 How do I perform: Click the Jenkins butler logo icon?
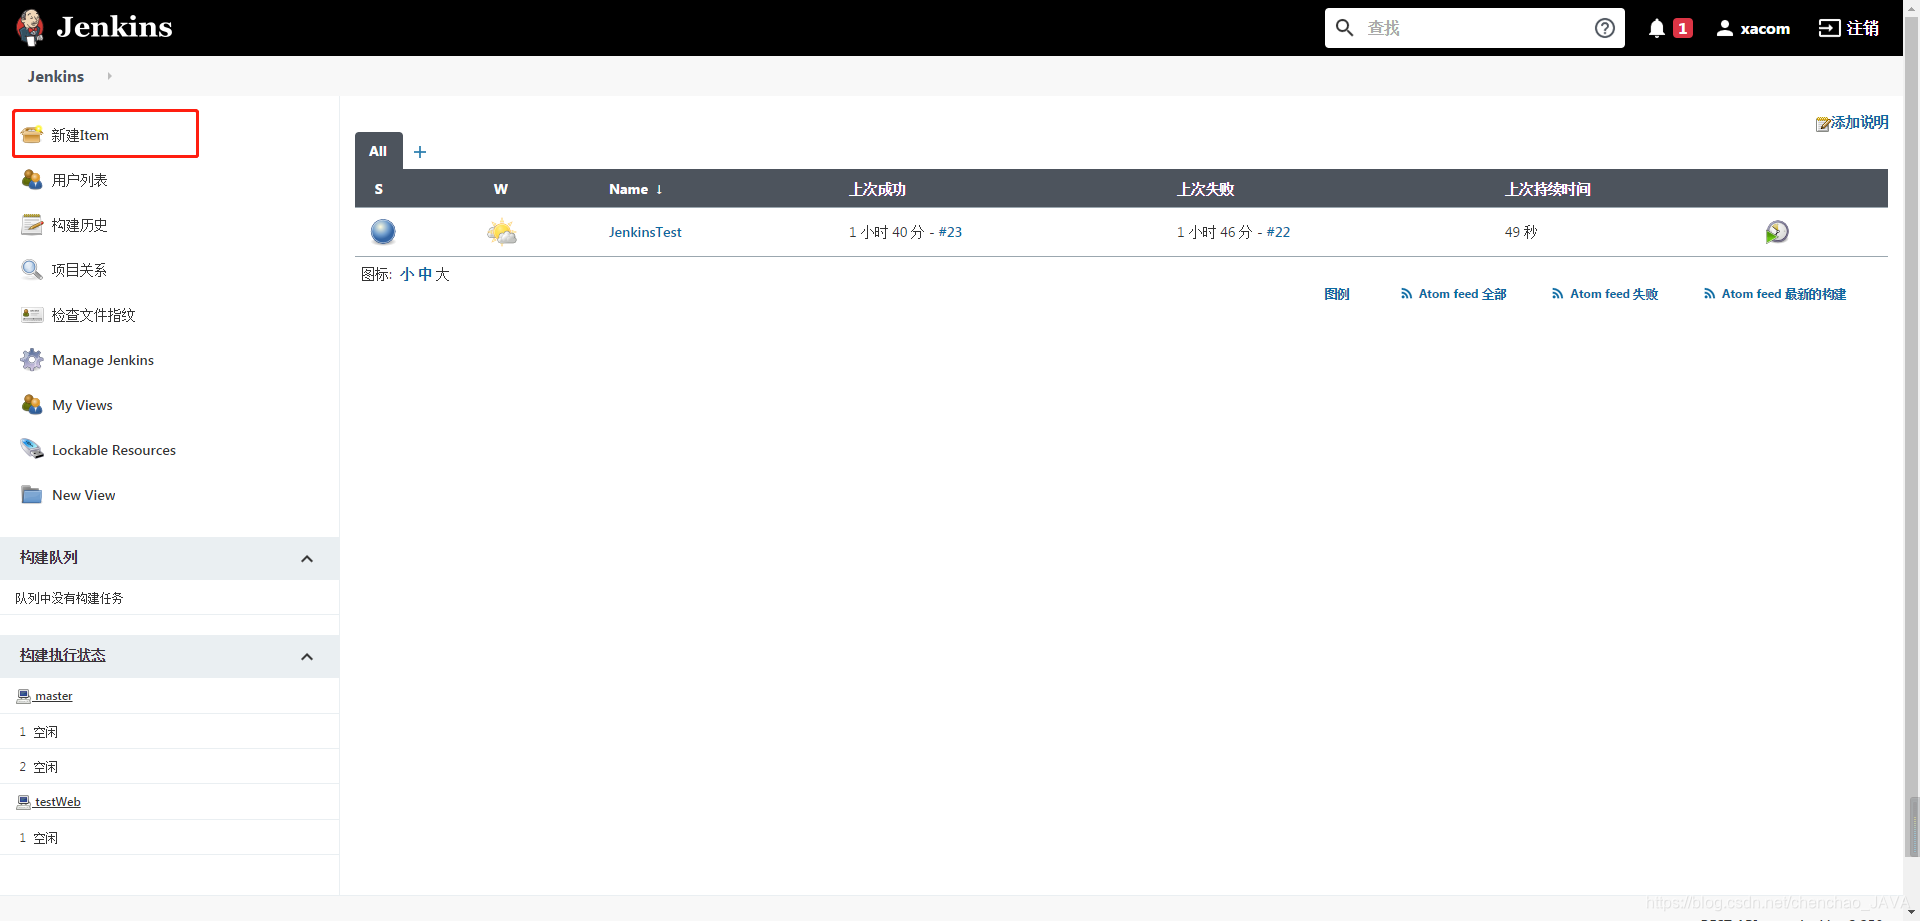[x=30, y=27]
